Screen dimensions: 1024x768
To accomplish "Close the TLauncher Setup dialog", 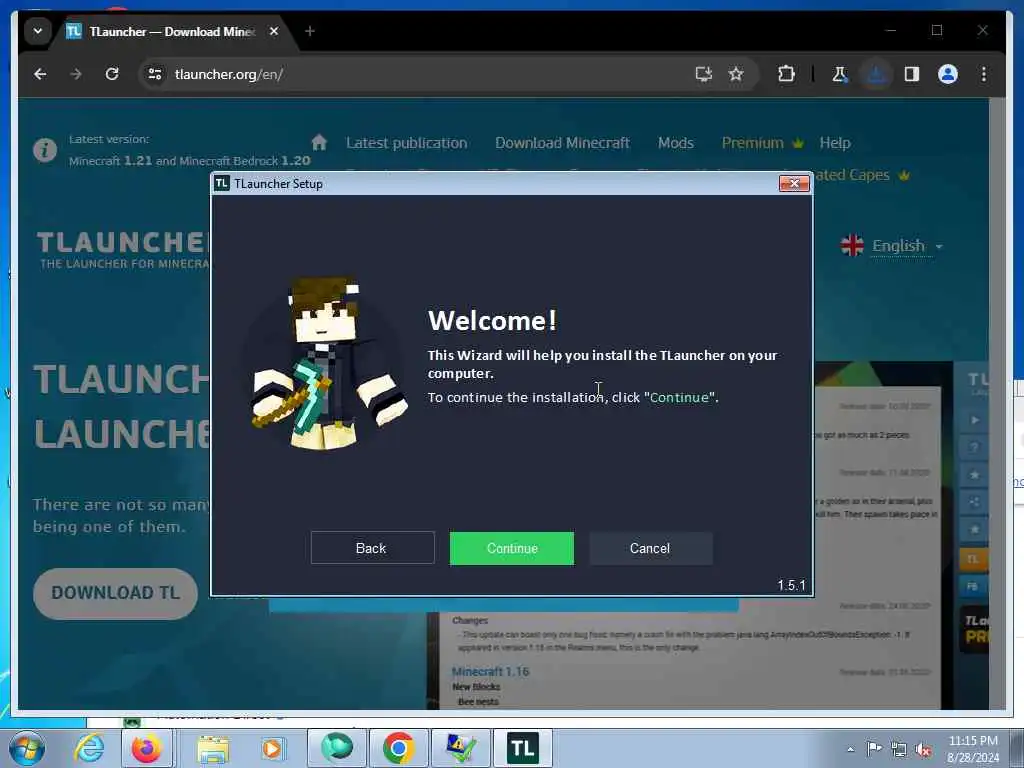I will point(794,184).
